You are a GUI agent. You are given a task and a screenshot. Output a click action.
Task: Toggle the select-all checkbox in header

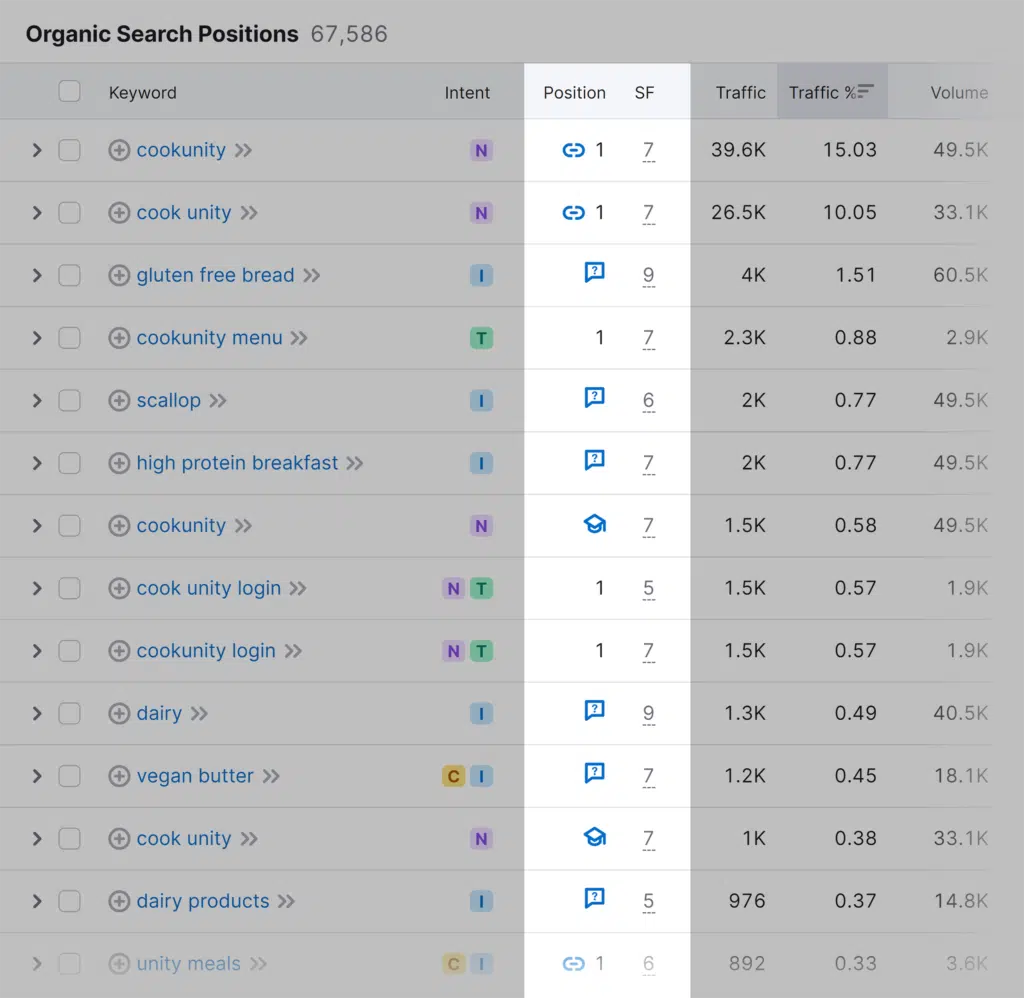(69, 92)
